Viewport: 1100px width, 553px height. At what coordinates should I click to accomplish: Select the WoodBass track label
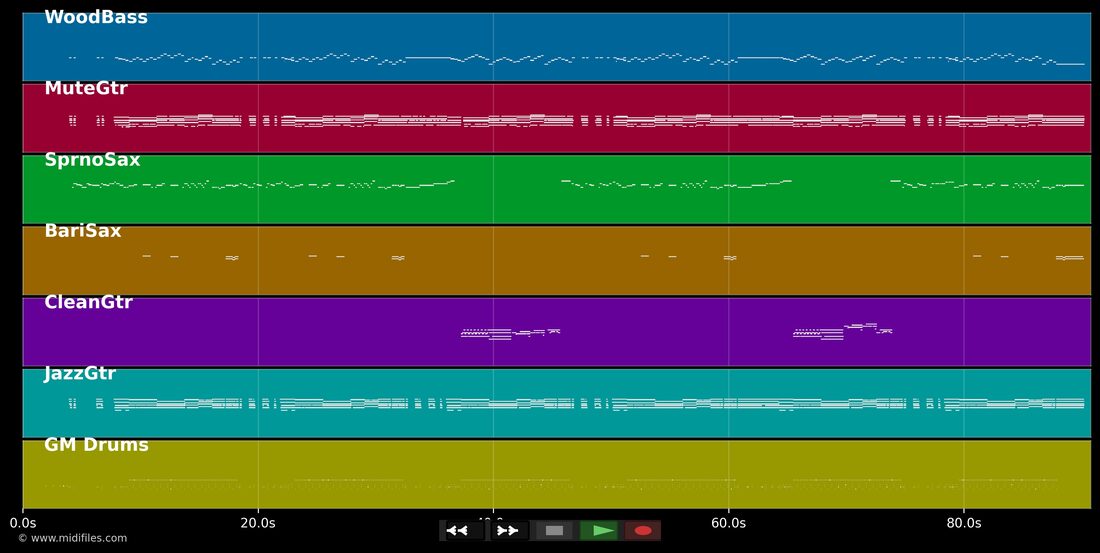pos(96,18)
